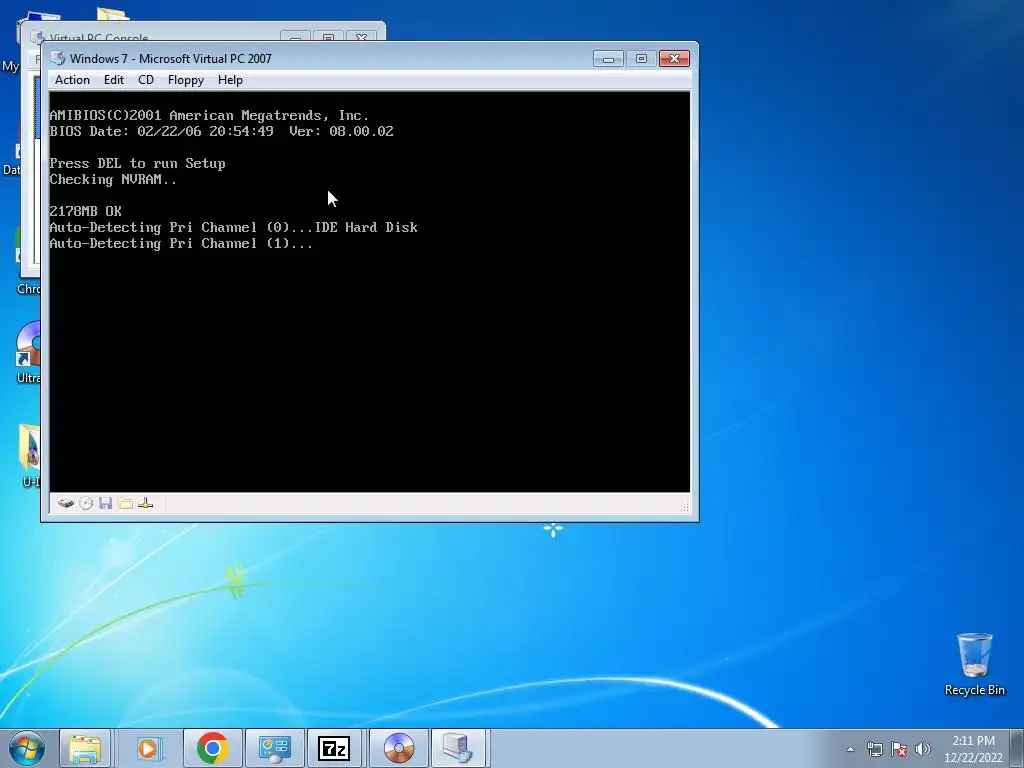The image size is (1024, 768).
Task: Open the Action Center flag icon
Action: pos(899,749)
